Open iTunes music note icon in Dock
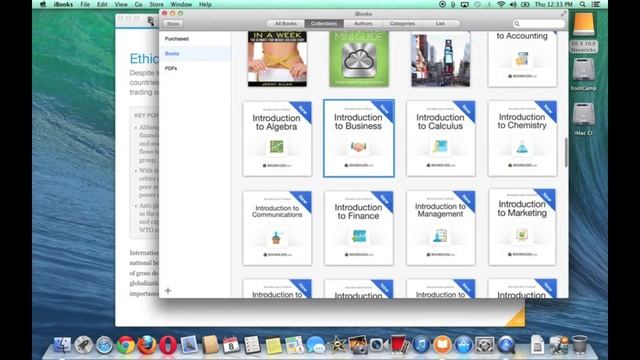This screenshot has height=360, width=640. pyautogui.click(x=421, y=345)
